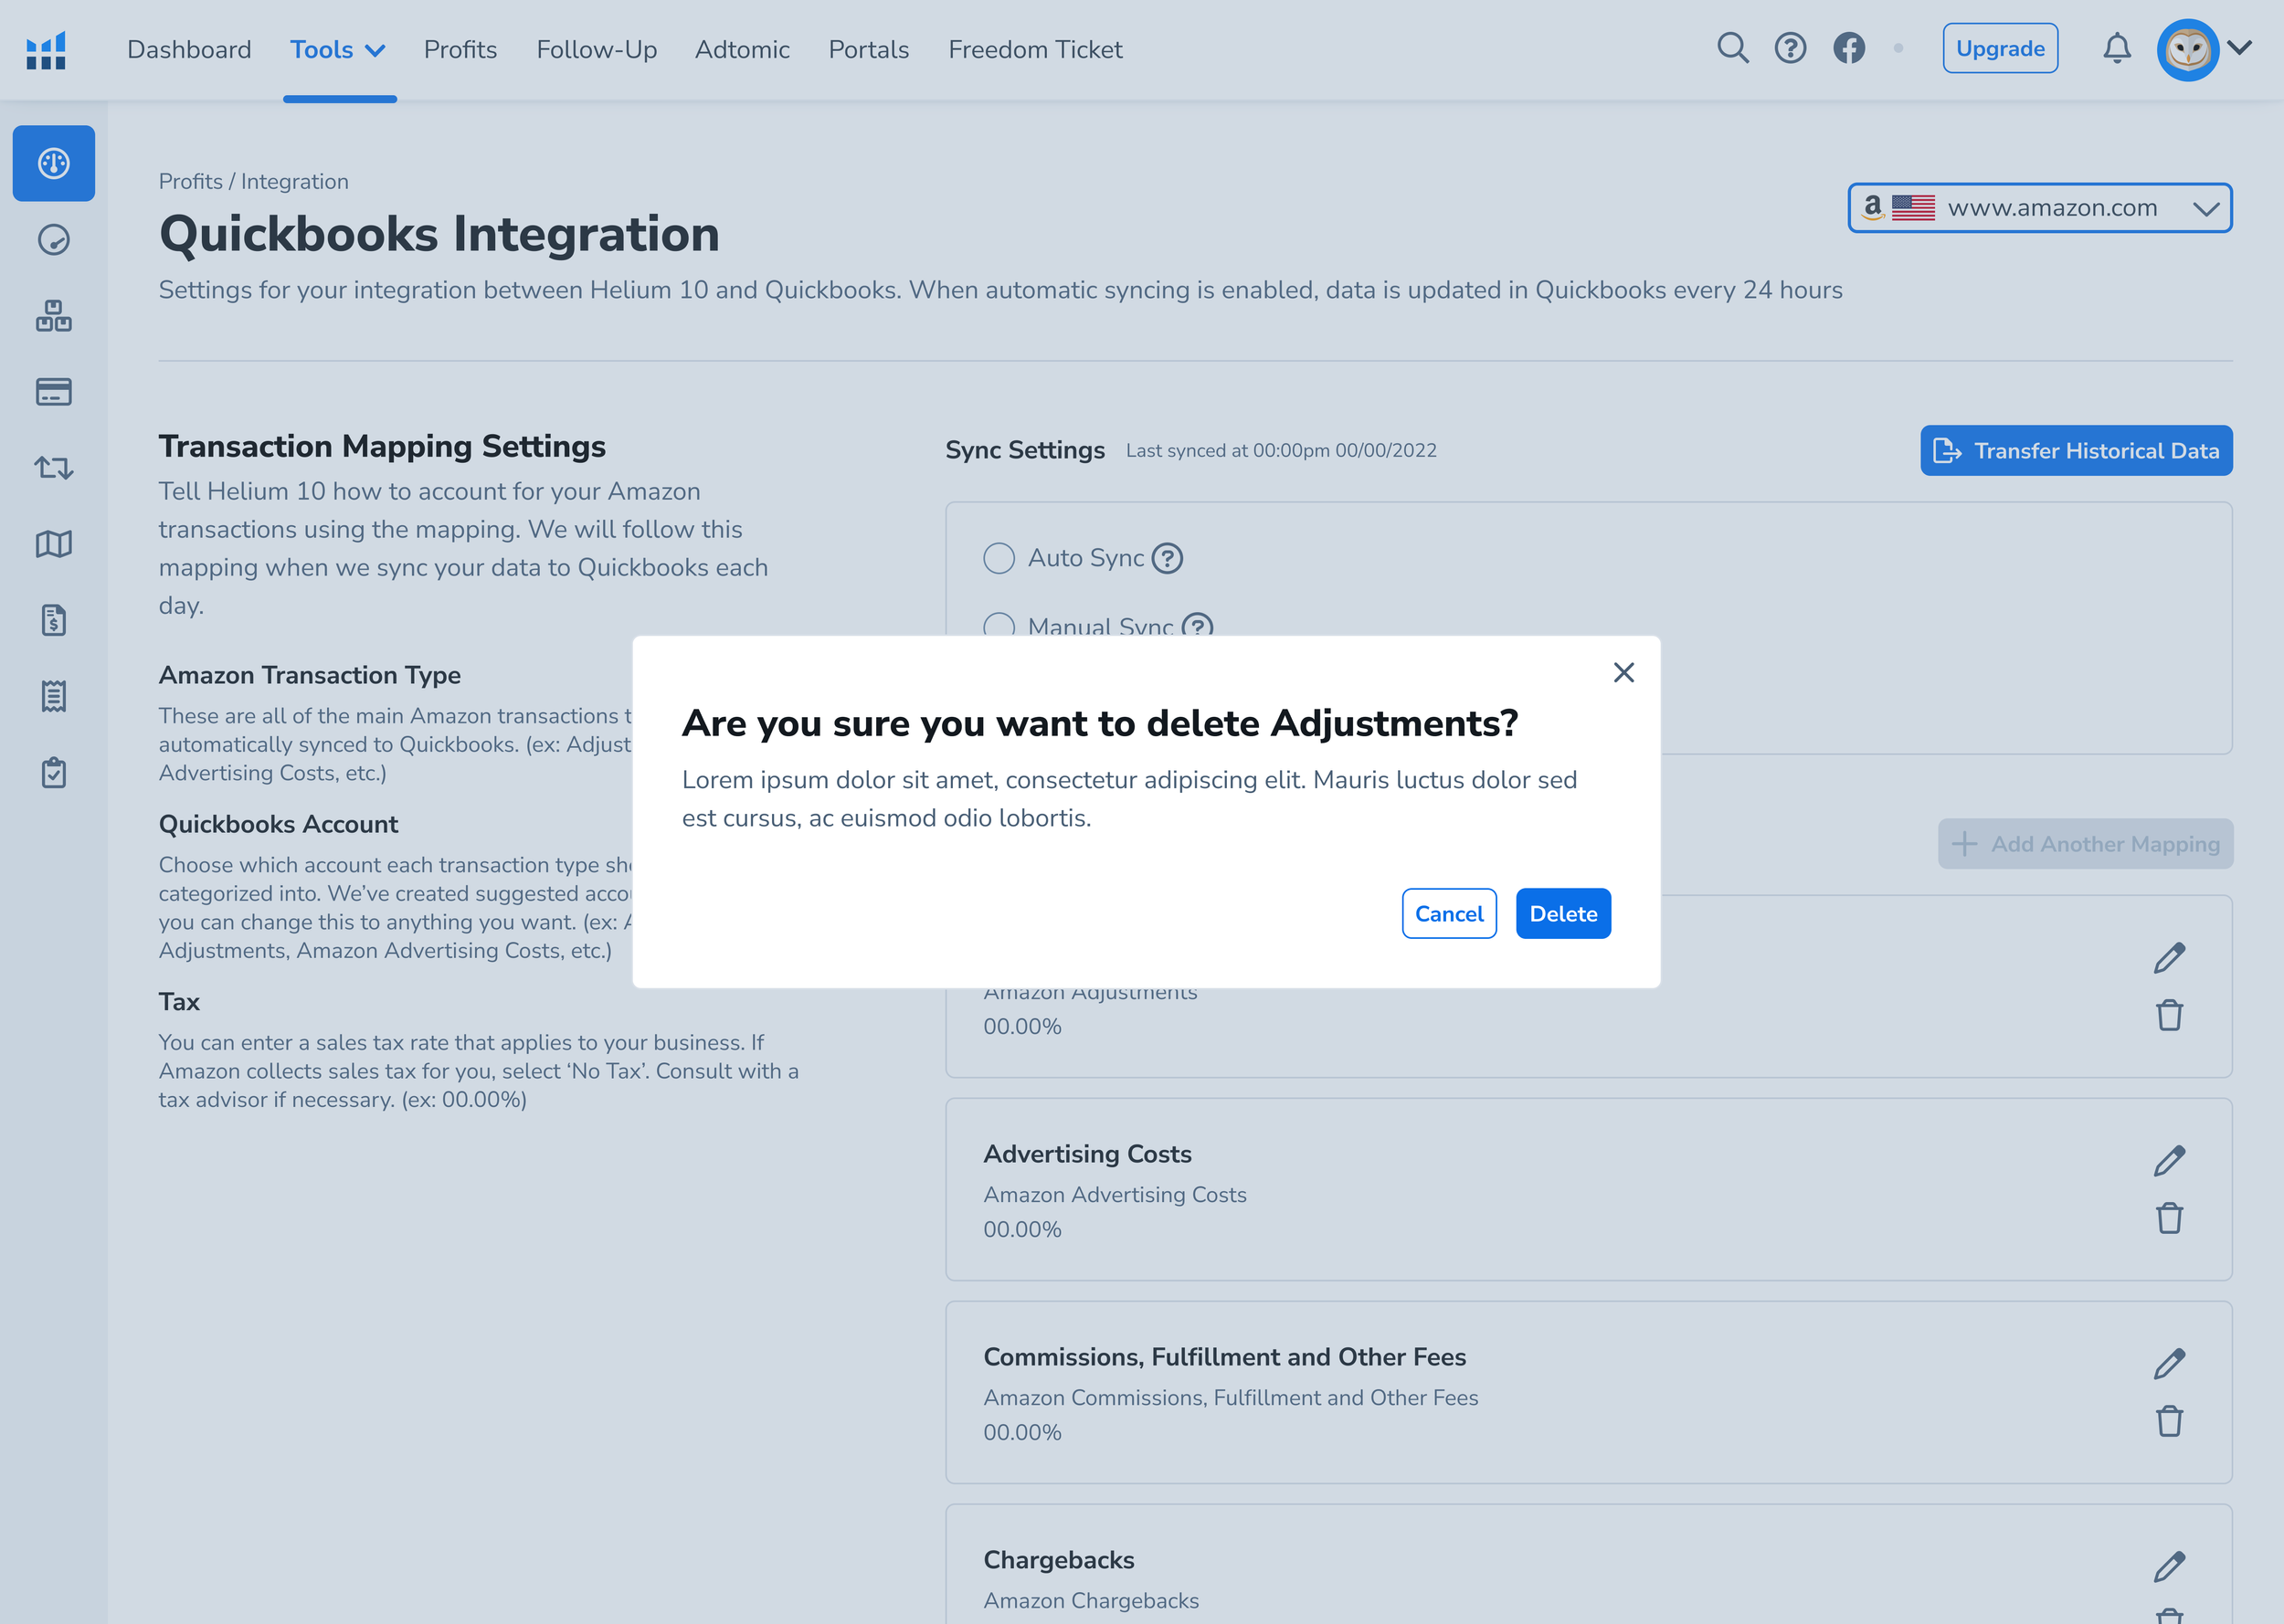Click the Facebook icon in header
Image resolution: width=2284 pixels, height=1624 pixels.
[1848, 48]
